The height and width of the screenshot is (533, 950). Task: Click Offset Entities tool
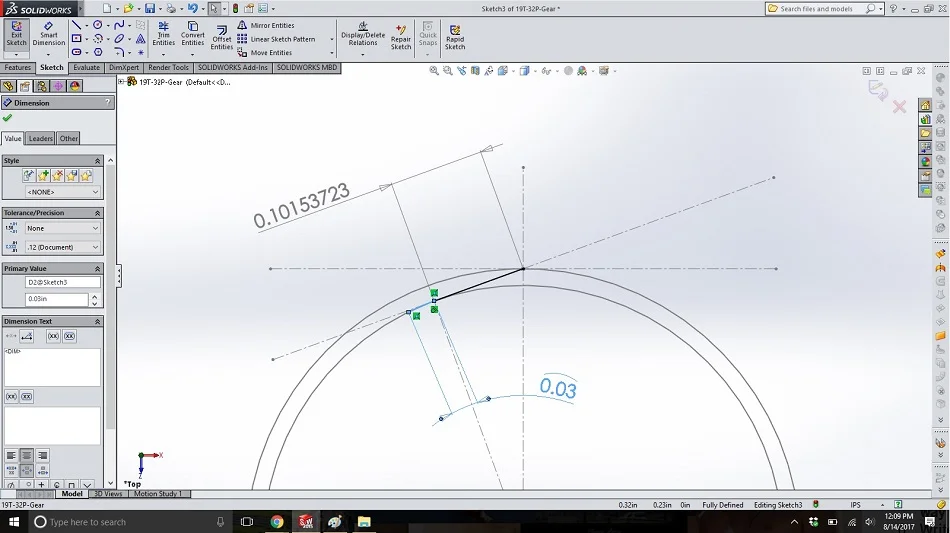(x=222, y=38)
